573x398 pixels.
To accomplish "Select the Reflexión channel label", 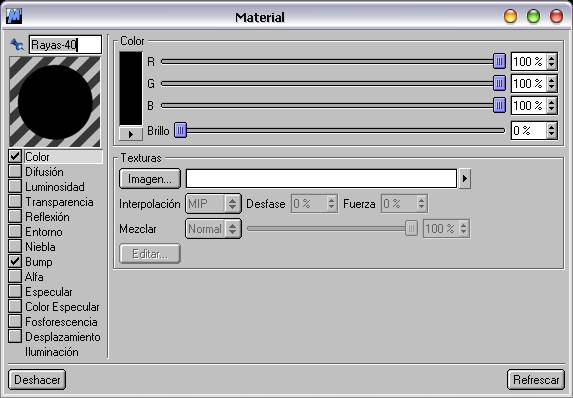I will coord(47,217).
